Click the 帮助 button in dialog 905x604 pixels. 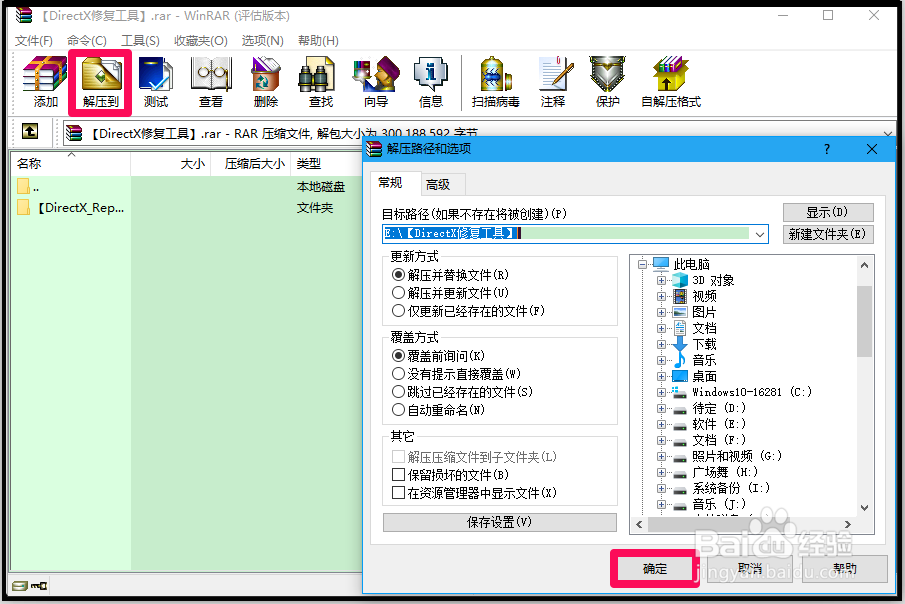845,569
